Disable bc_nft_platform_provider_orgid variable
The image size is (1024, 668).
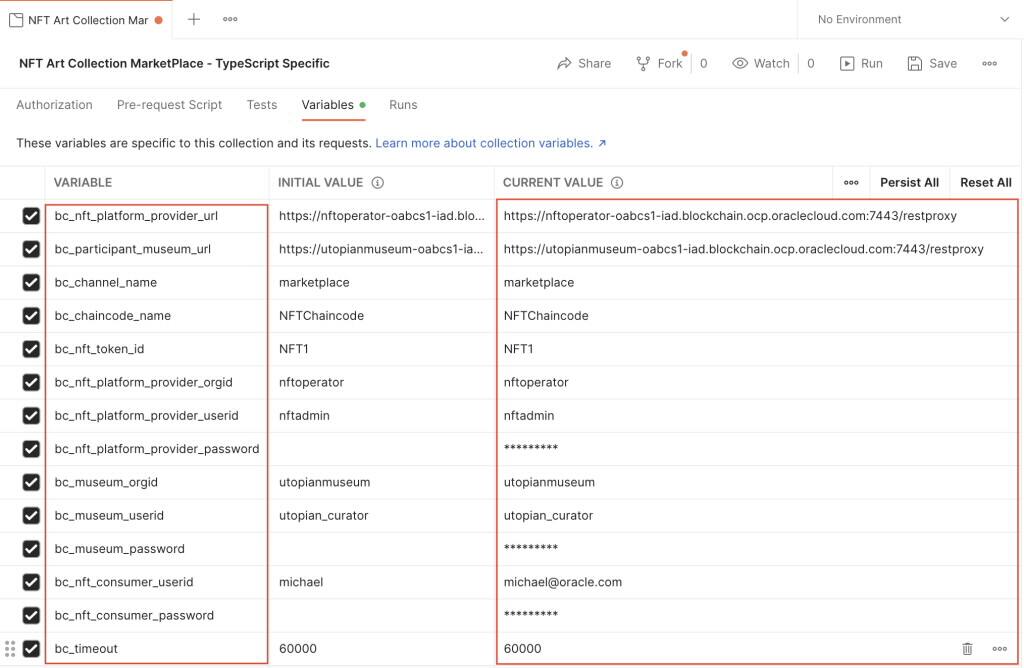click(x=31, y=382)
